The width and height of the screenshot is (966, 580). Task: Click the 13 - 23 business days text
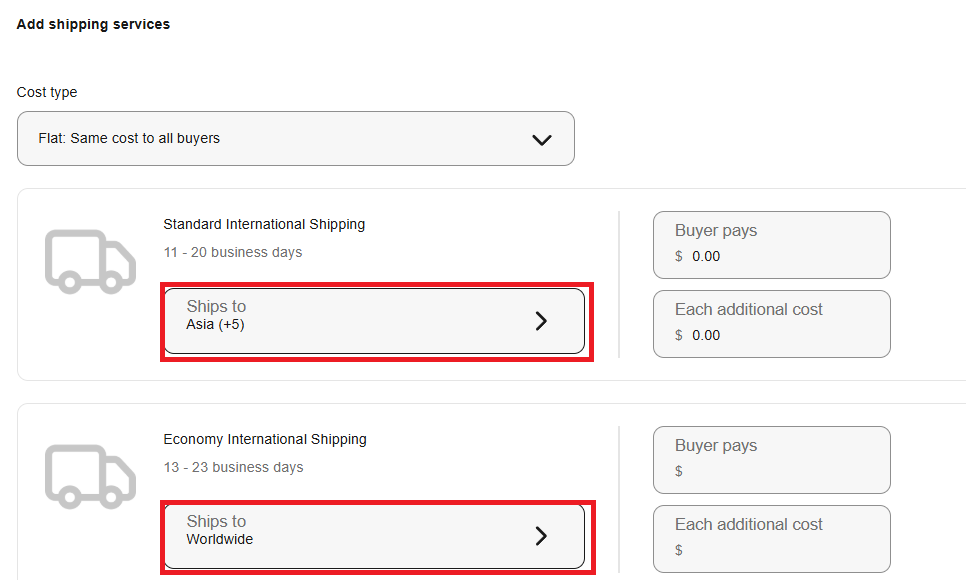coord(233,467)
